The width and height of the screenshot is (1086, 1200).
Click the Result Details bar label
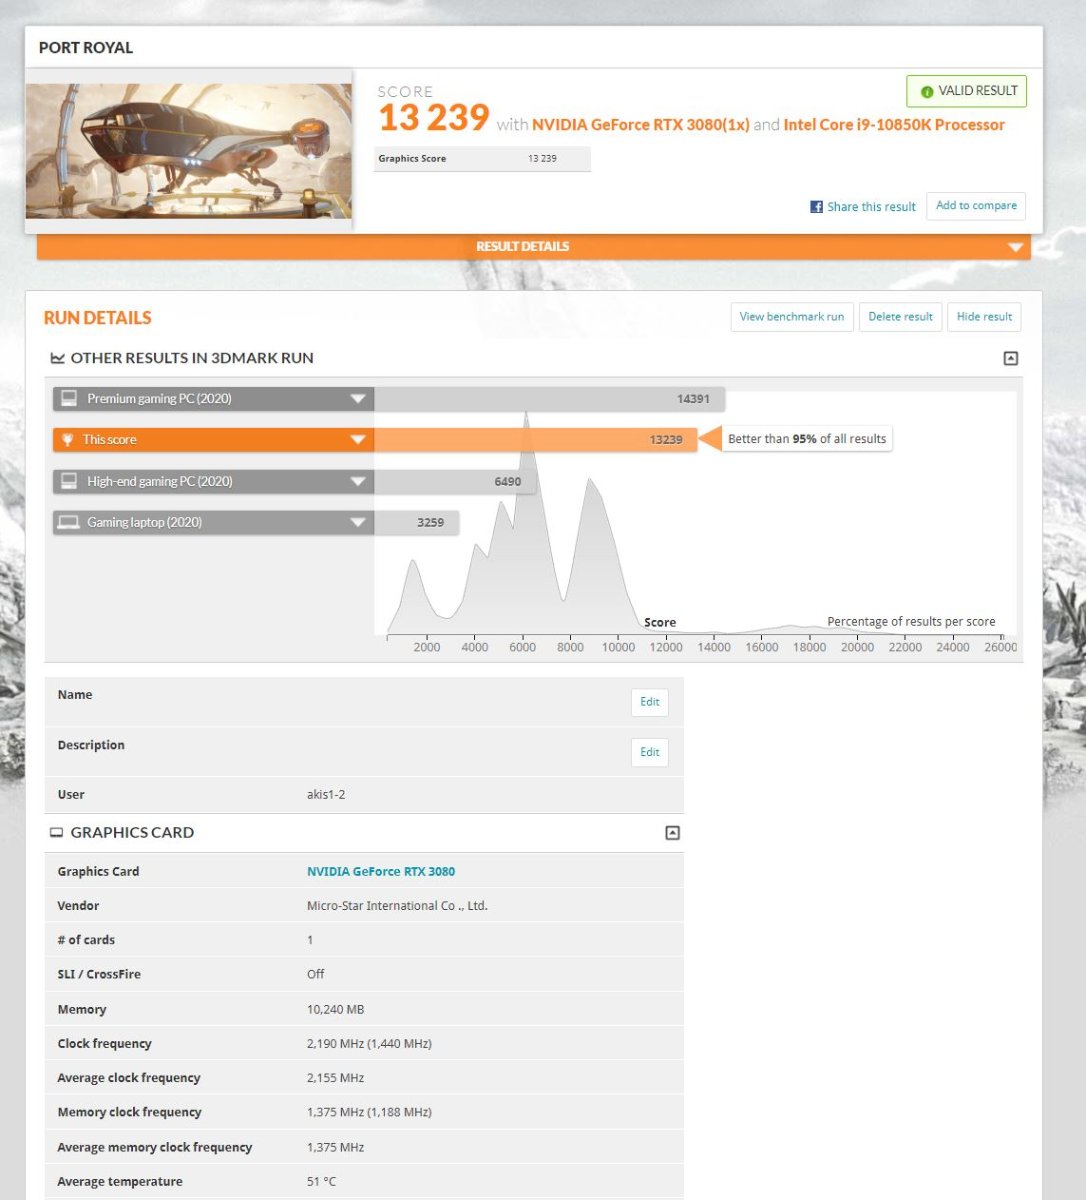click(x=522, y=247)
